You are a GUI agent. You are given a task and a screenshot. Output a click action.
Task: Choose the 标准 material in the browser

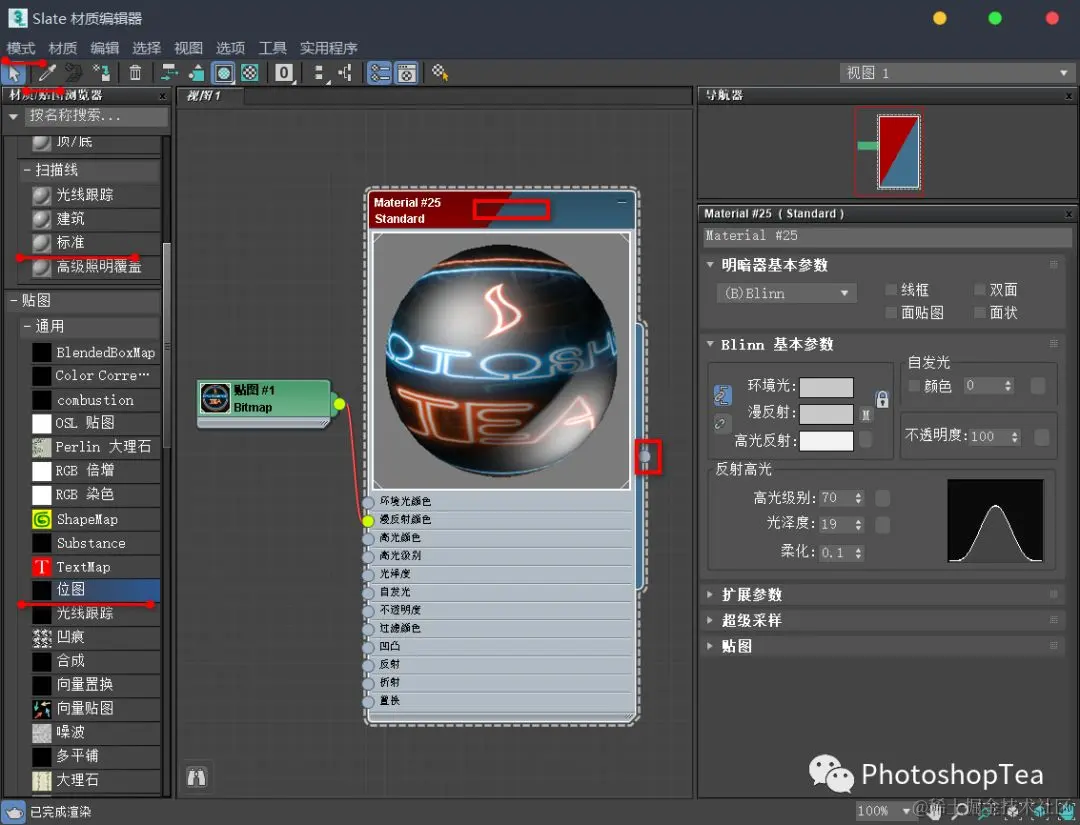pos(96,242)
